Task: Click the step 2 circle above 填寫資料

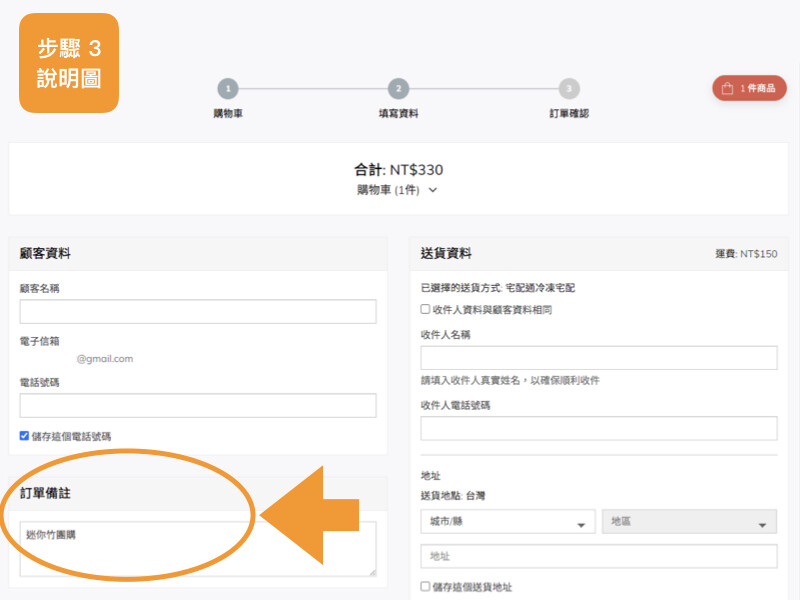Action: pyautogui.click(x=400, y=88)
